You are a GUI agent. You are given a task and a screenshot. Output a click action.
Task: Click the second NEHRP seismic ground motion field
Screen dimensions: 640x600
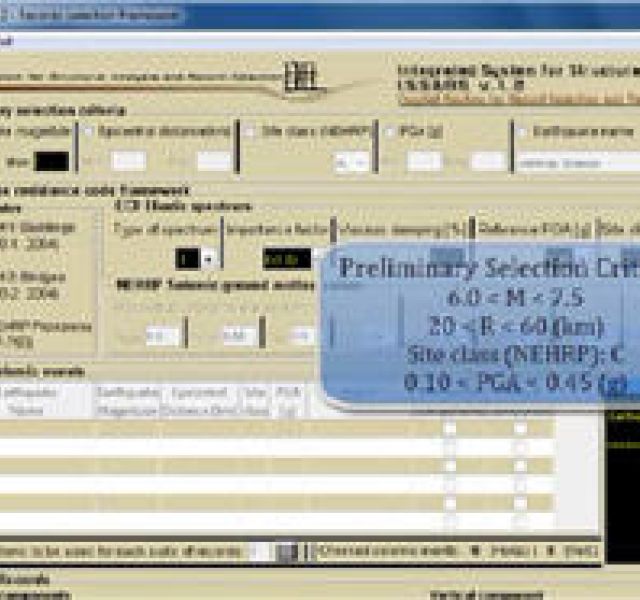point(239,336)
